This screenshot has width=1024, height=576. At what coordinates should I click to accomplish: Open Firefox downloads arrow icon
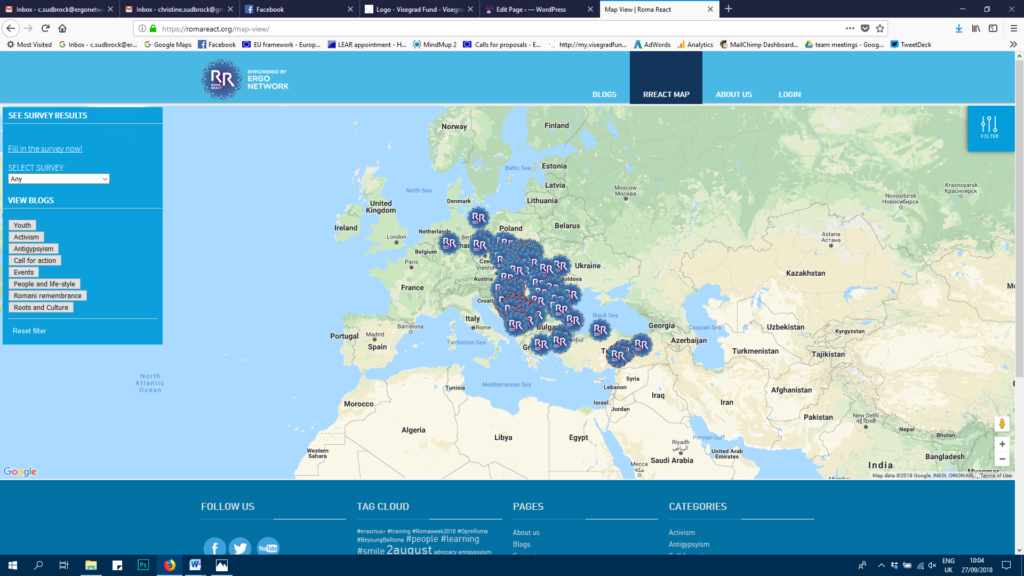click(x=959, y=28)
